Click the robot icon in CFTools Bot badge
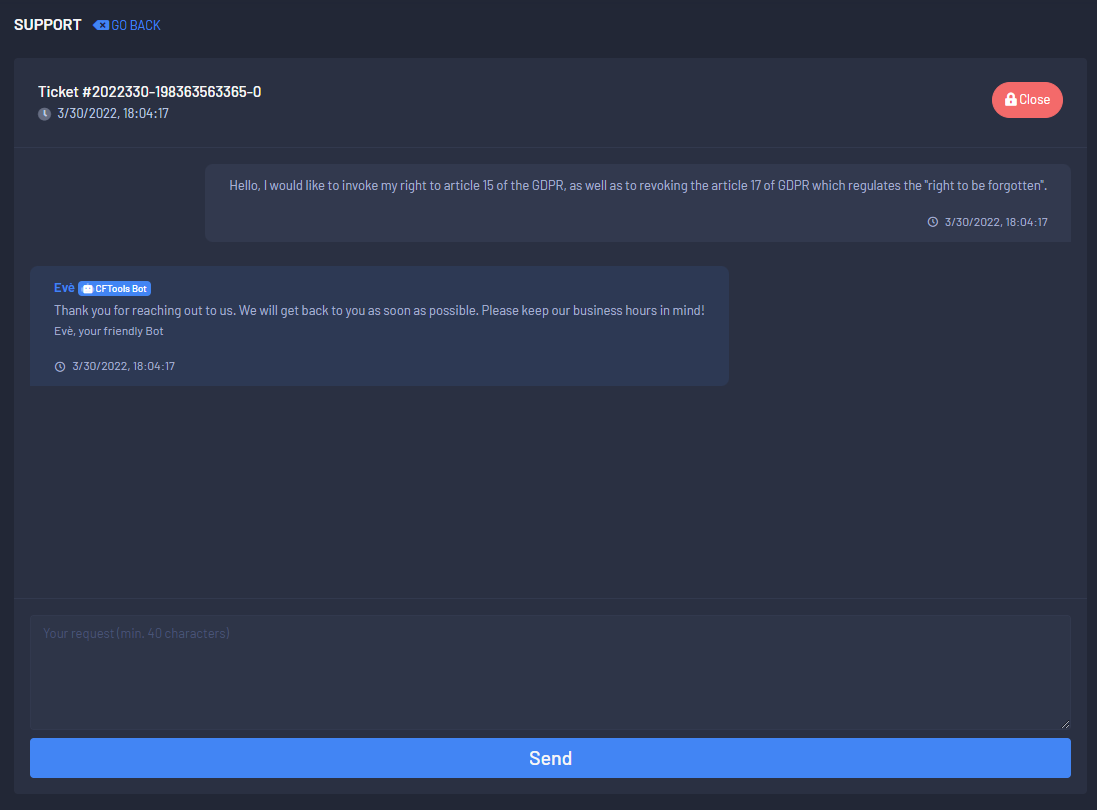 tap(87, 289)
